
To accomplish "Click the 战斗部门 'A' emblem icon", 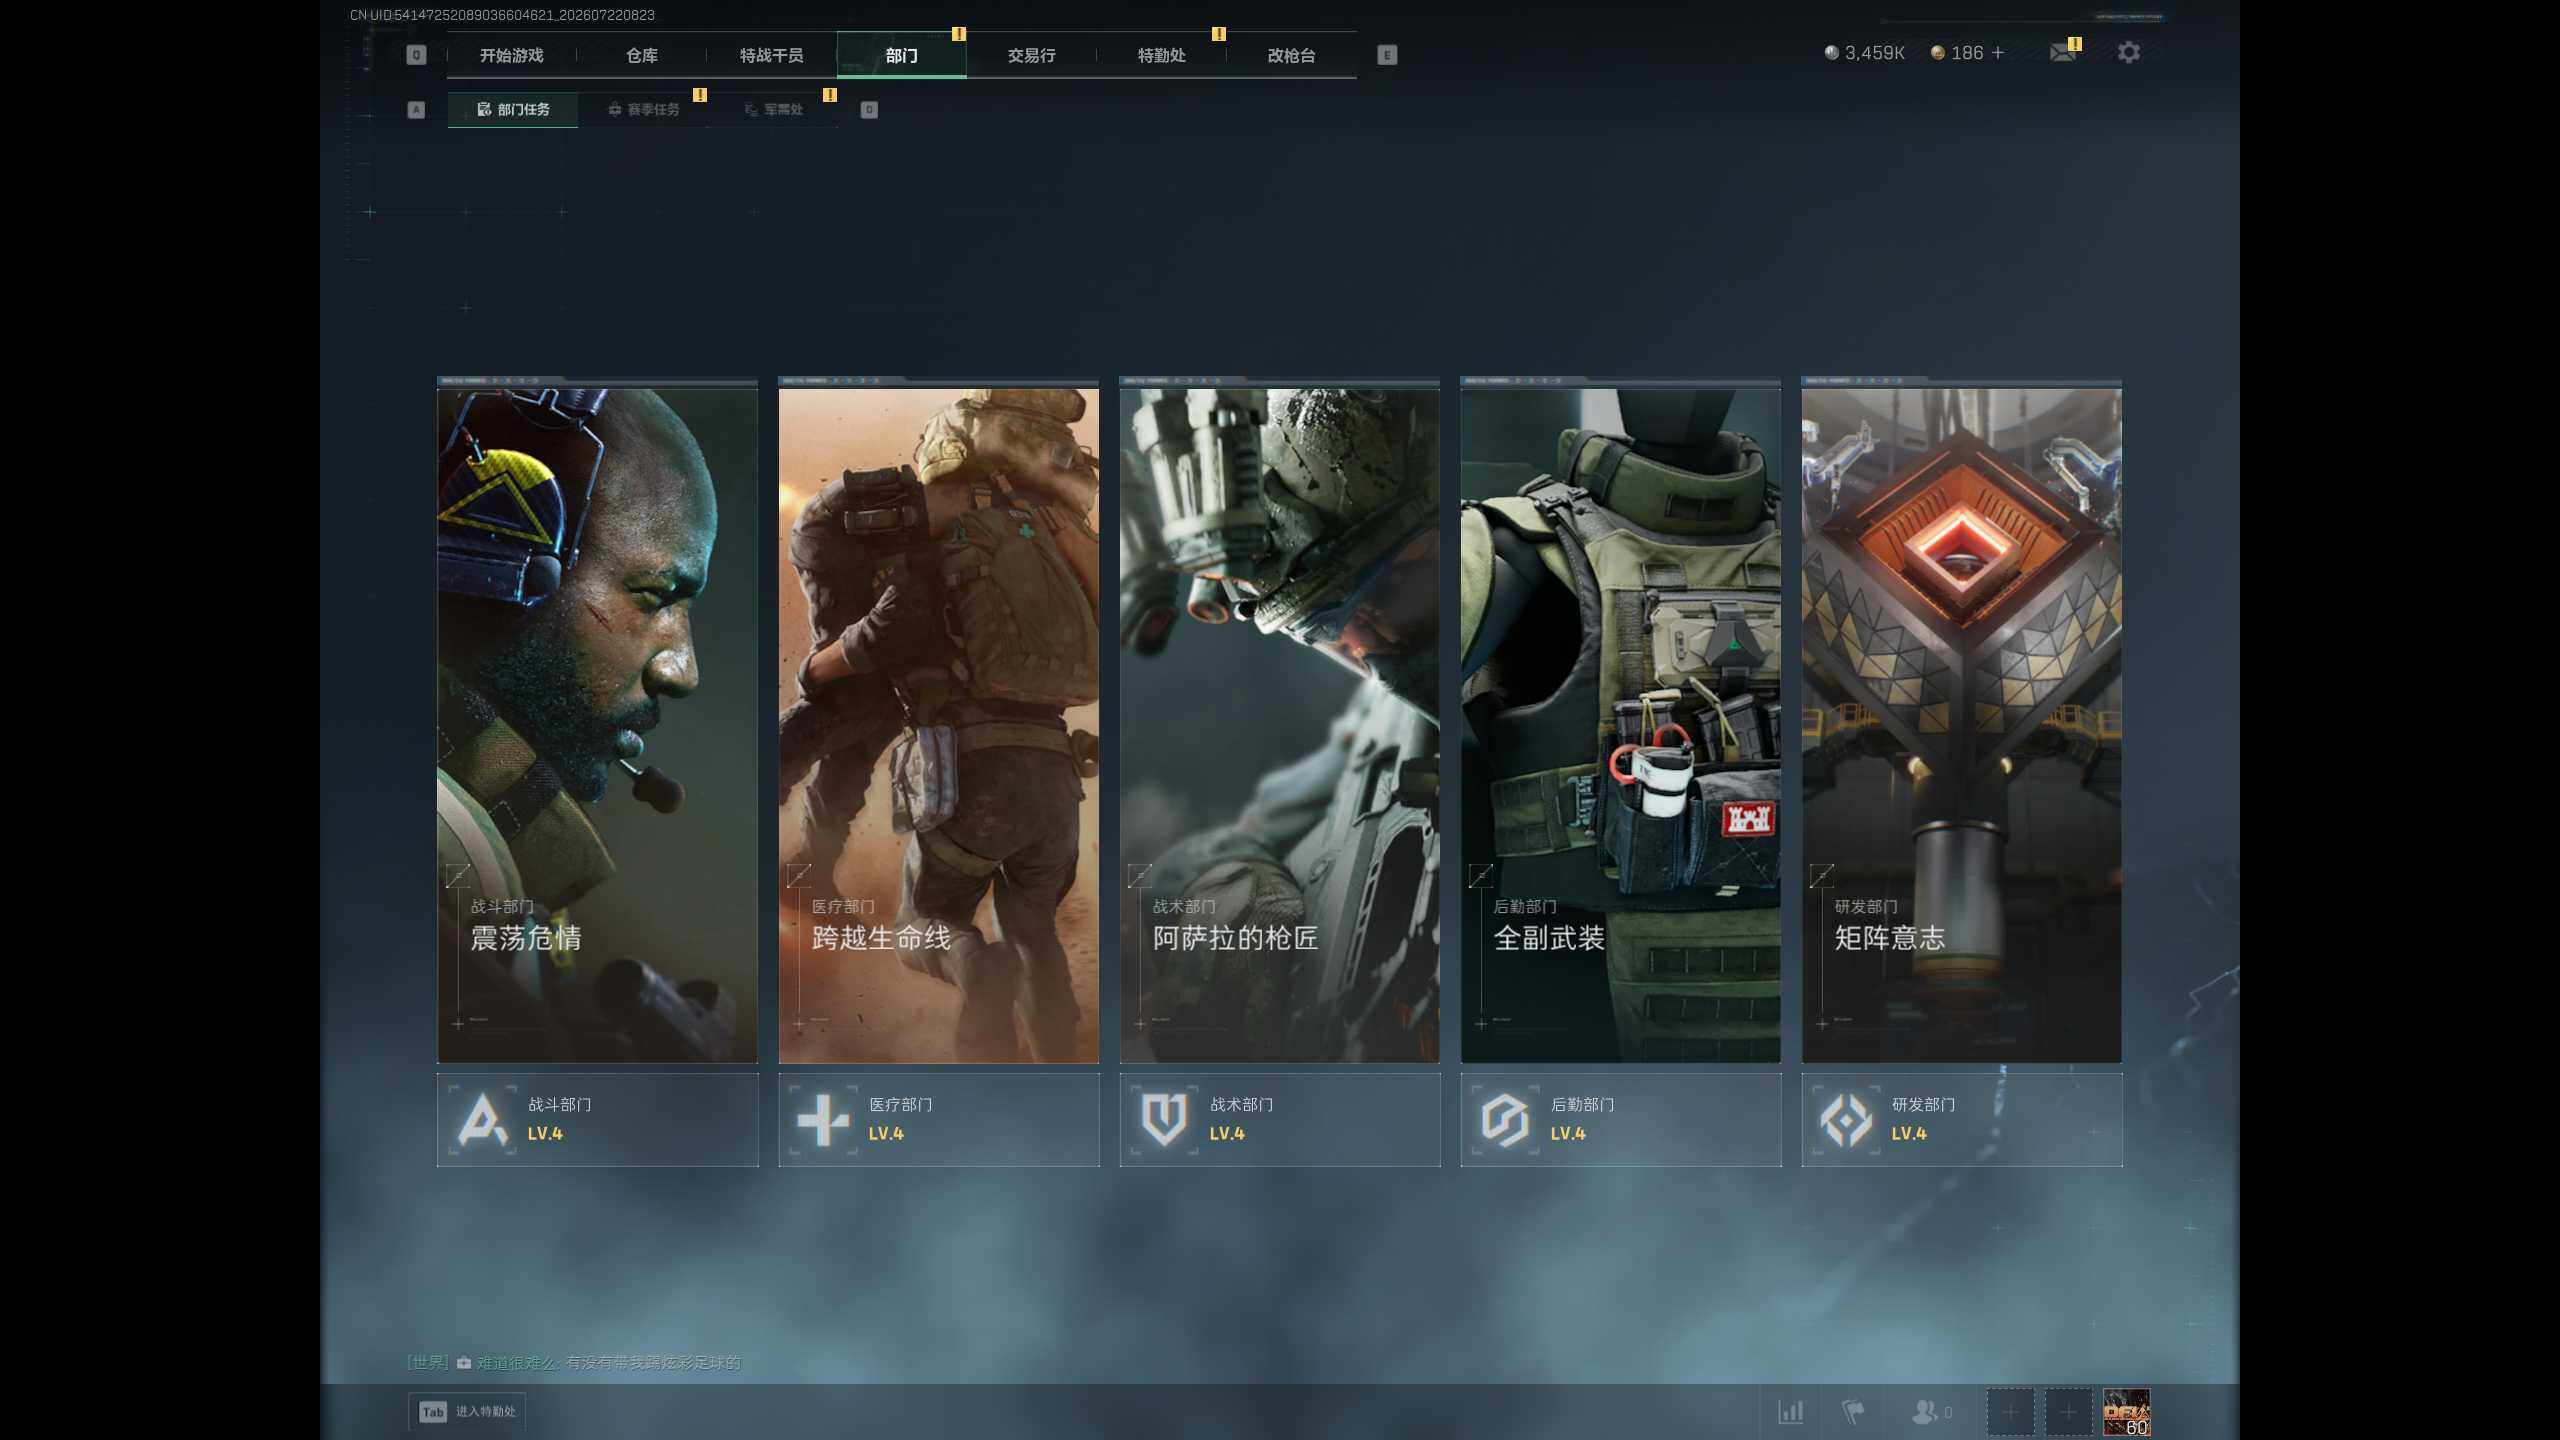I will point(482,1119).
